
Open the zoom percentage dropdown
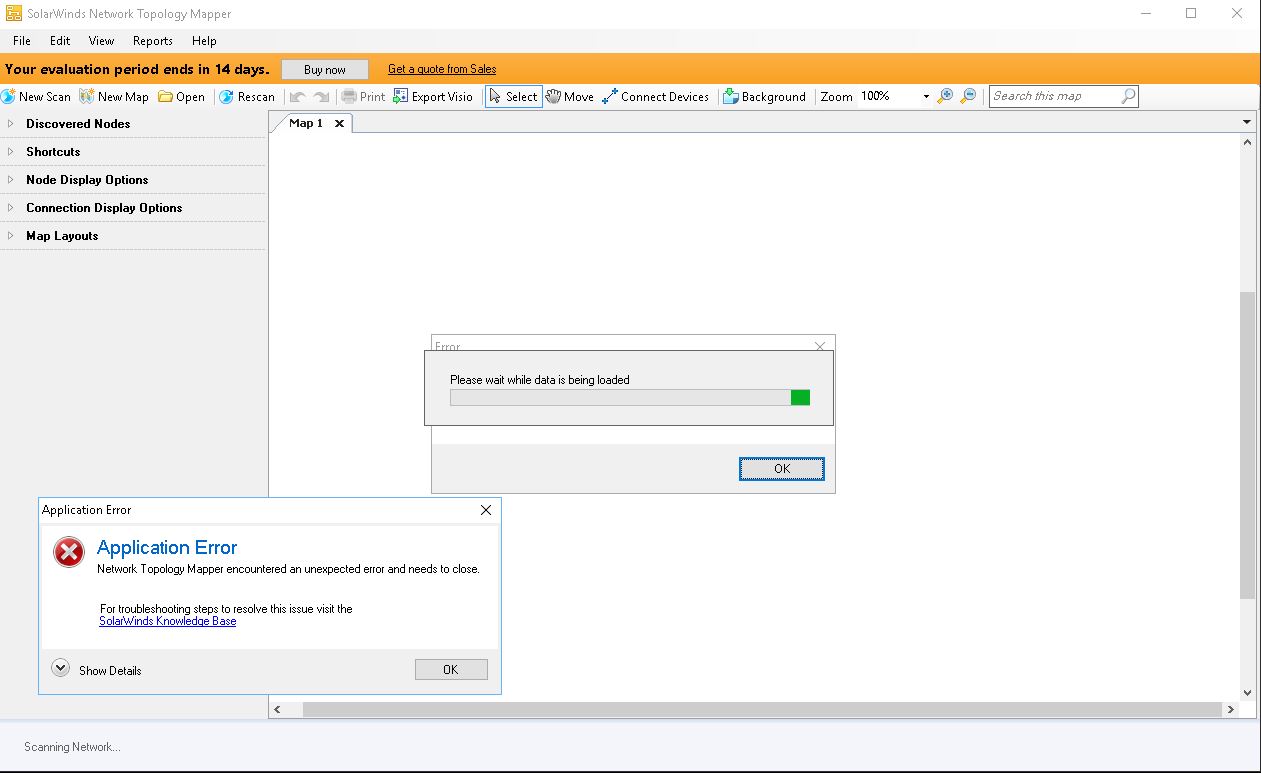pos(926,97)
